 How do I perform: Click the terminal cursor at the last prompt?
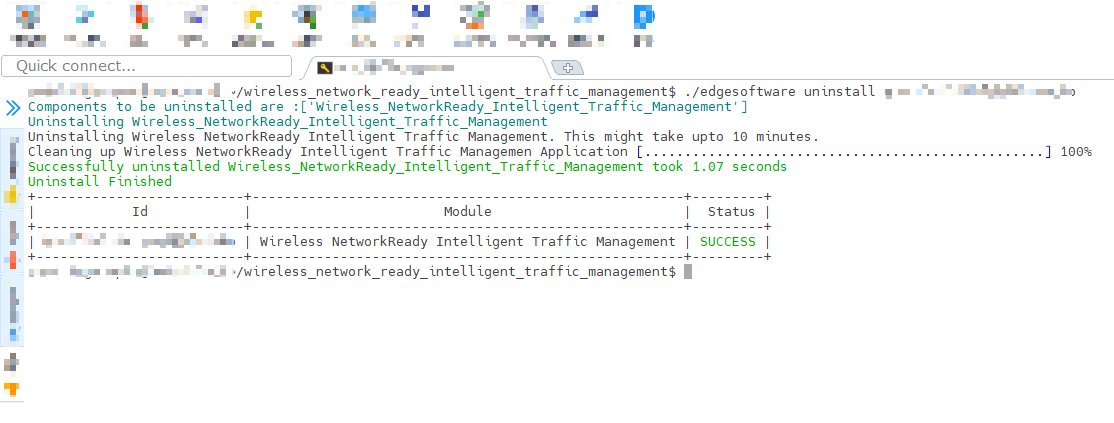click(688, 272)
